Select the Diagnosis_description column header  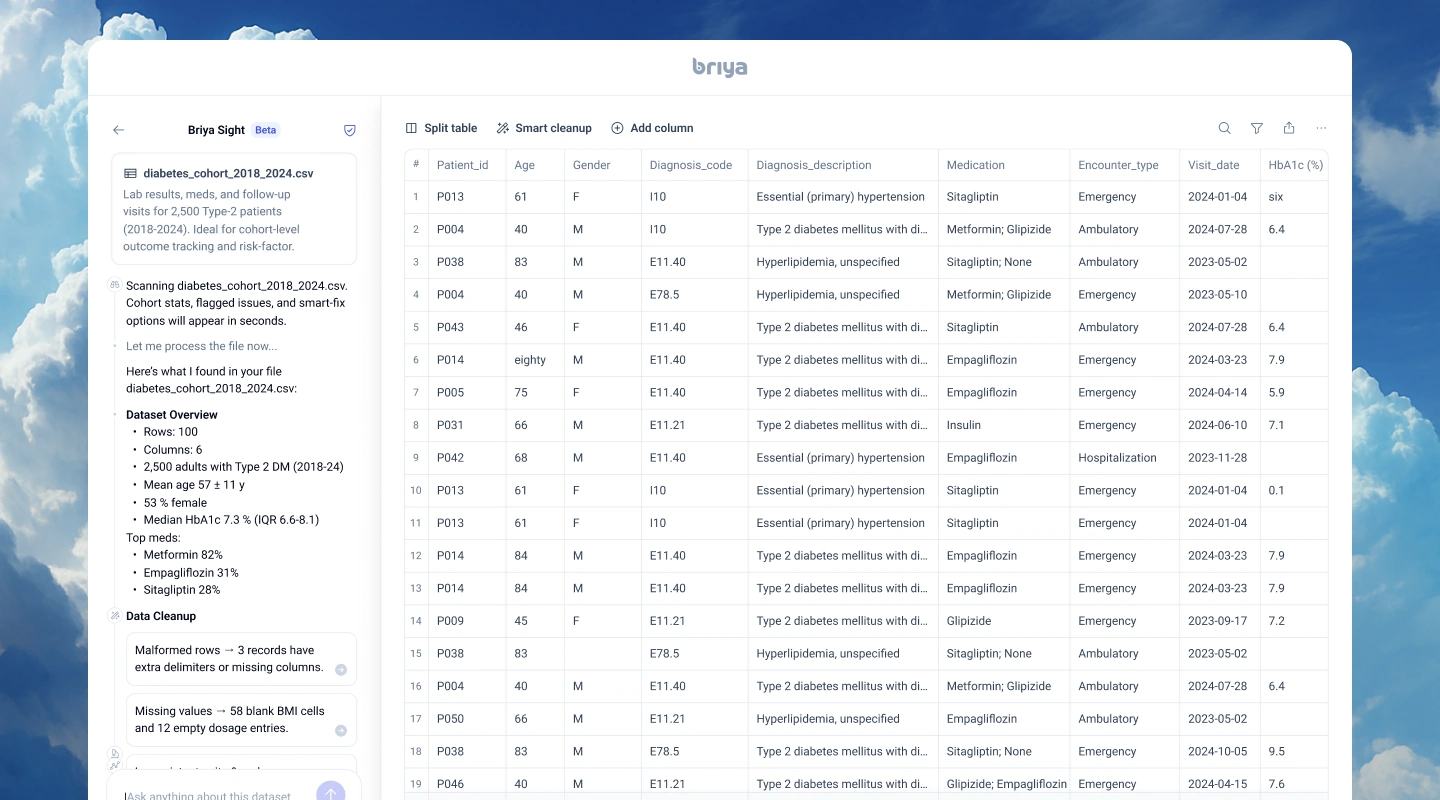(843, 165)
